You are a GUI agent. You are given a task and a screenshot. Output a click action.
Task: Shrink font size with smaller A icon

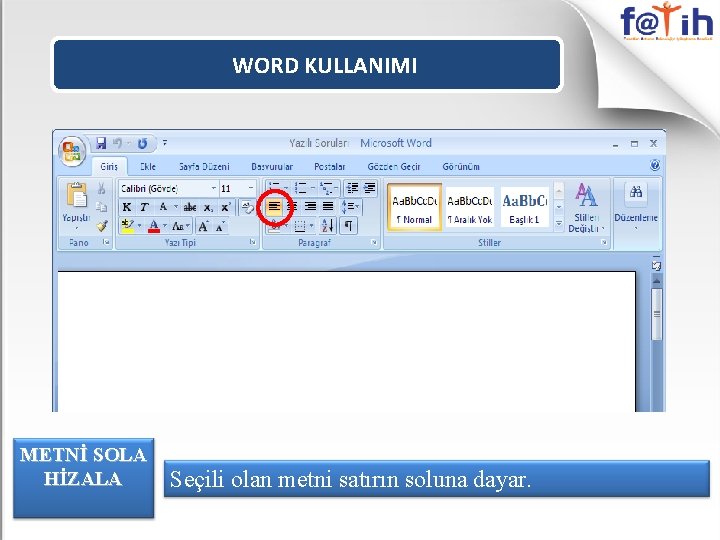click(220, 226)
